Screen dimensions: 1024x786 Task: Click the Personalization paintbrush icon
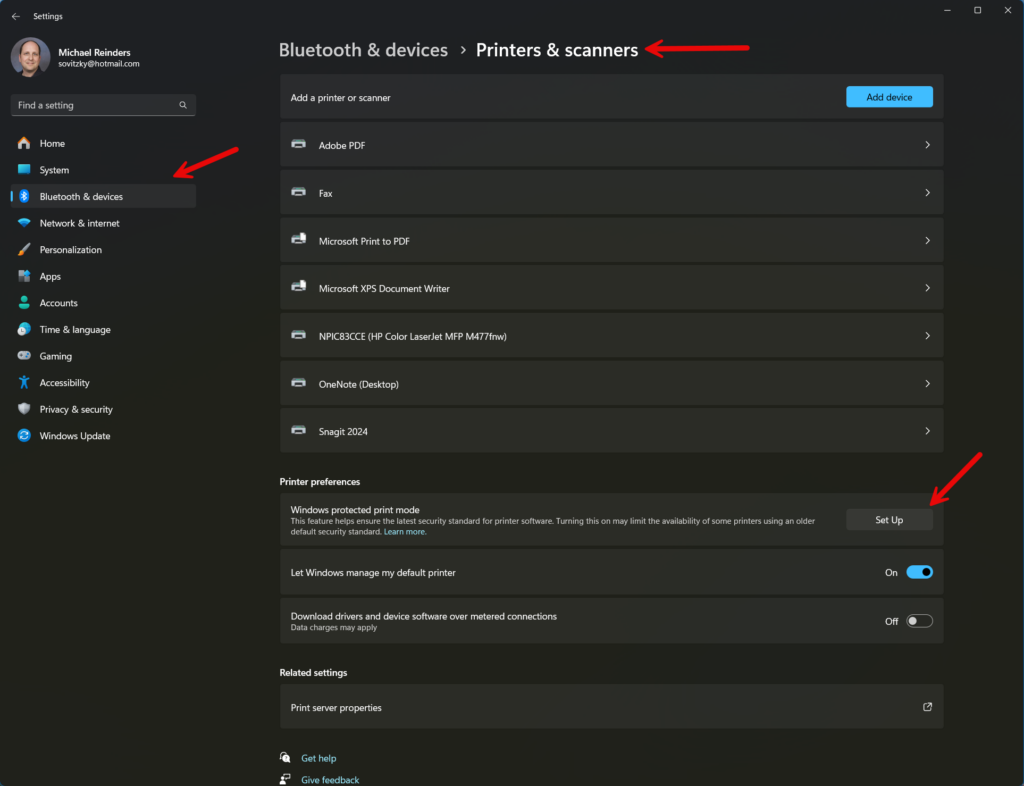(24, 249)
